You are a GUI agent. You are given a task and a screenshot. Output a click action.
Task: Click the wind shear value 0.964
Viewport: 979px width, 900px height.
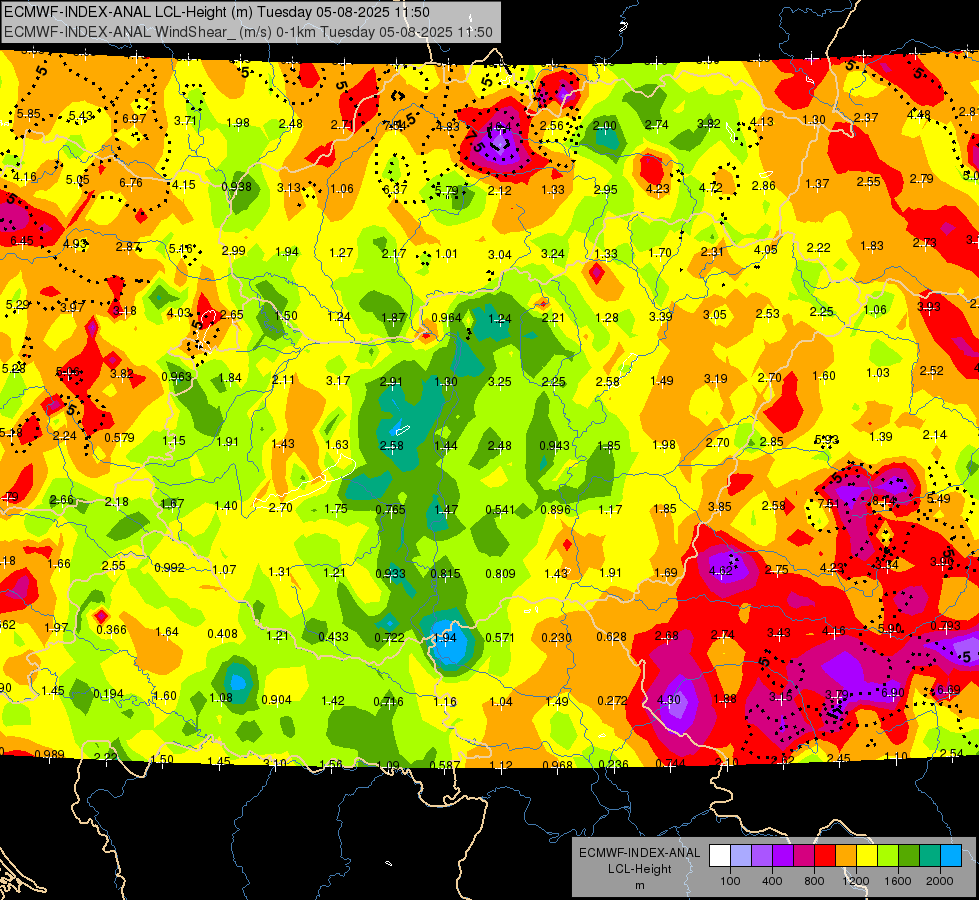tap(446, 317)
